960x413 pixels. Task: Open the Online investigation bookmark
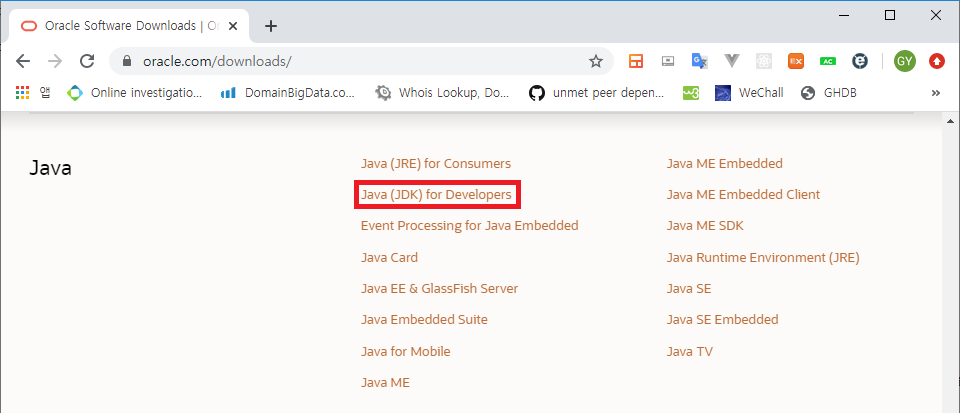(135, 93)
